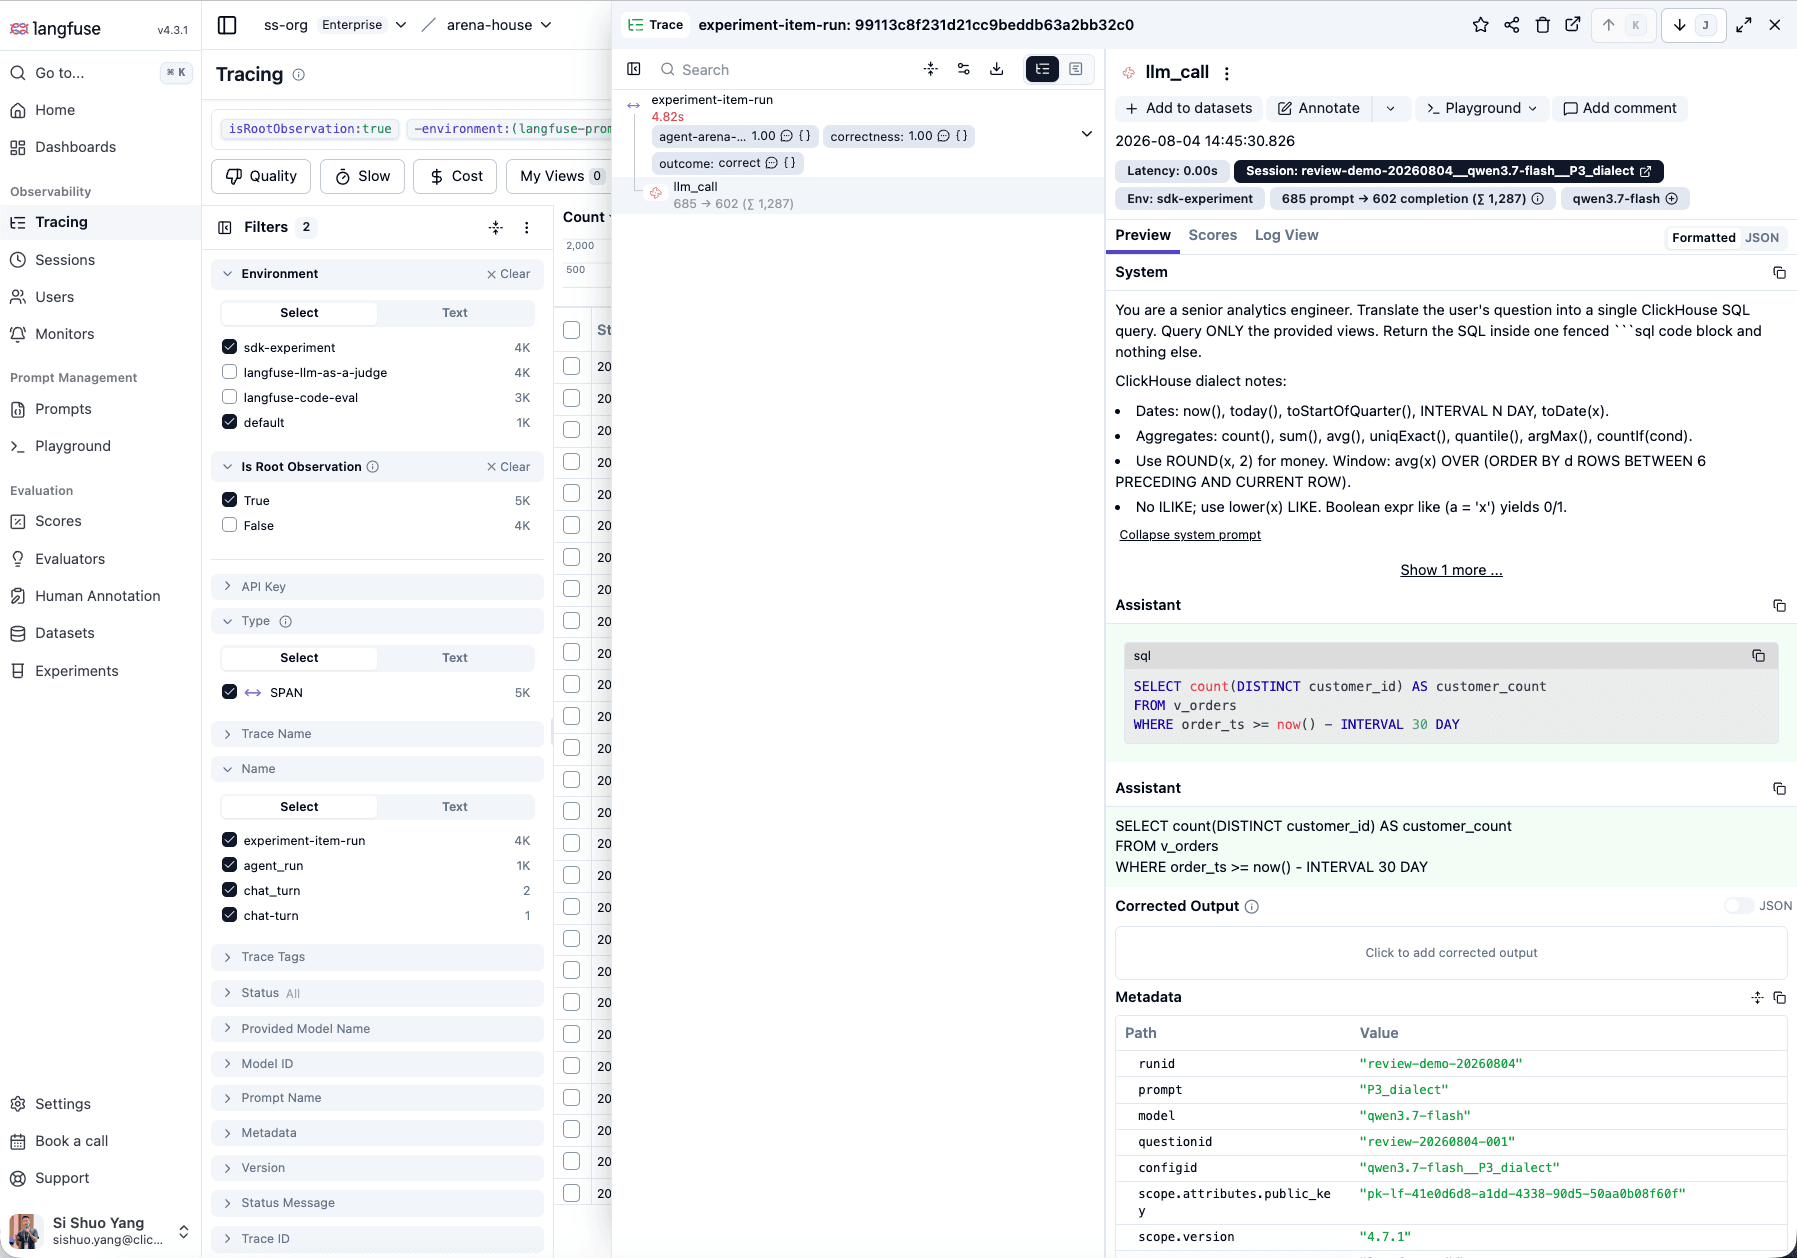Copy the sql code block
Image resolution: width=1797 pixels, height=1258 pixels.
click(x=1758, y=656)
